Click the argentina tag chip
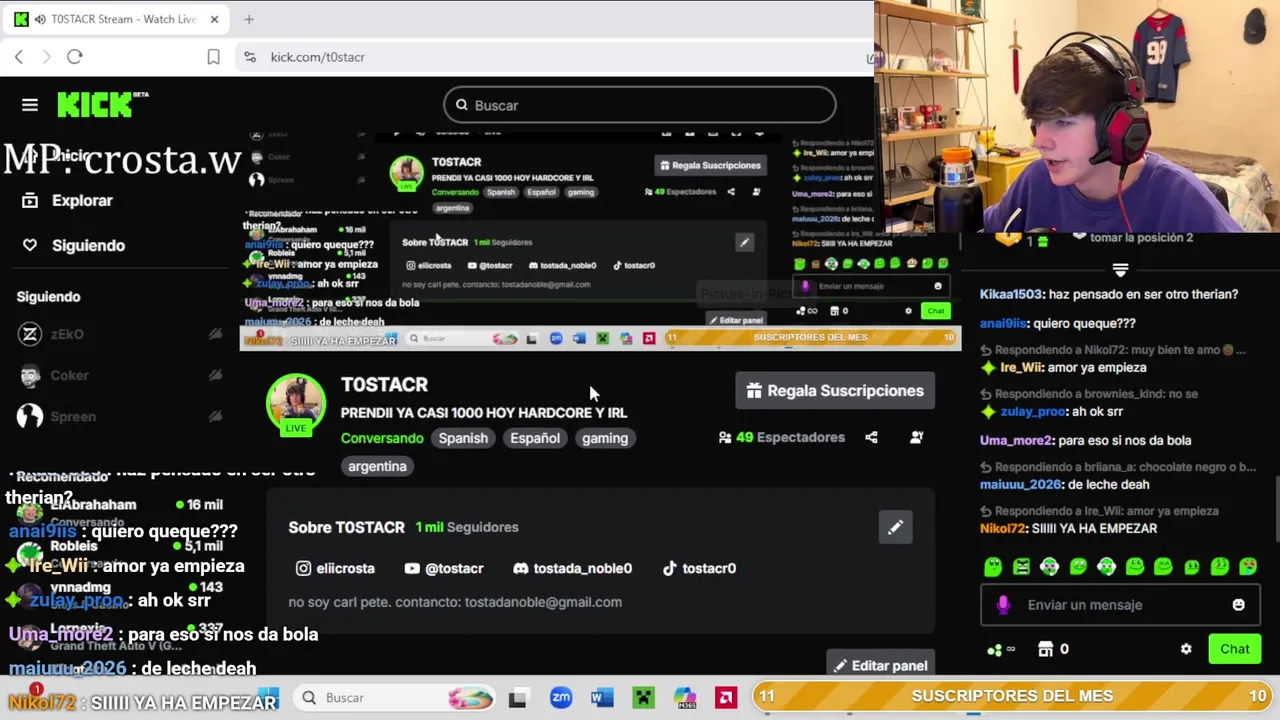 pyautogui.click(x=377, y=466)
